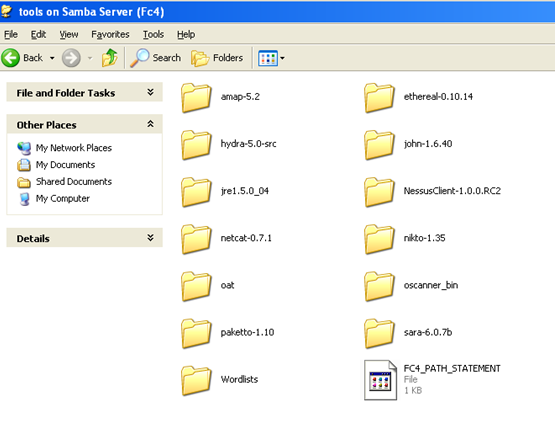The height and width of the screenshot is (433, 555).
Task: Go to My Documents link
Action: [x=65, y=165]
